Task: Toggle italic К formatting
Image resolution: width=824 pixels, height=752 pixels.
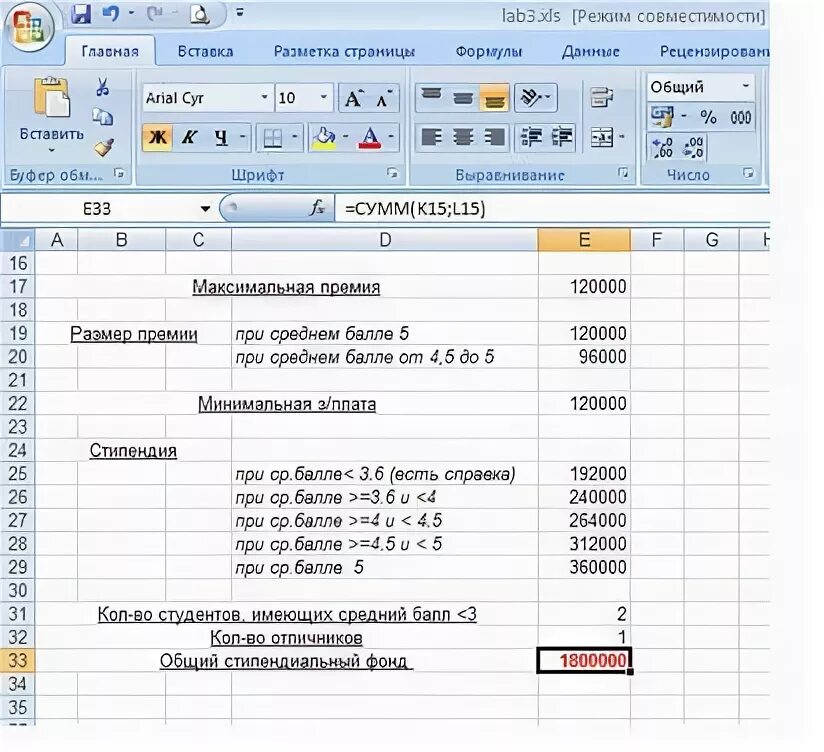Action: tap(189, 137)
